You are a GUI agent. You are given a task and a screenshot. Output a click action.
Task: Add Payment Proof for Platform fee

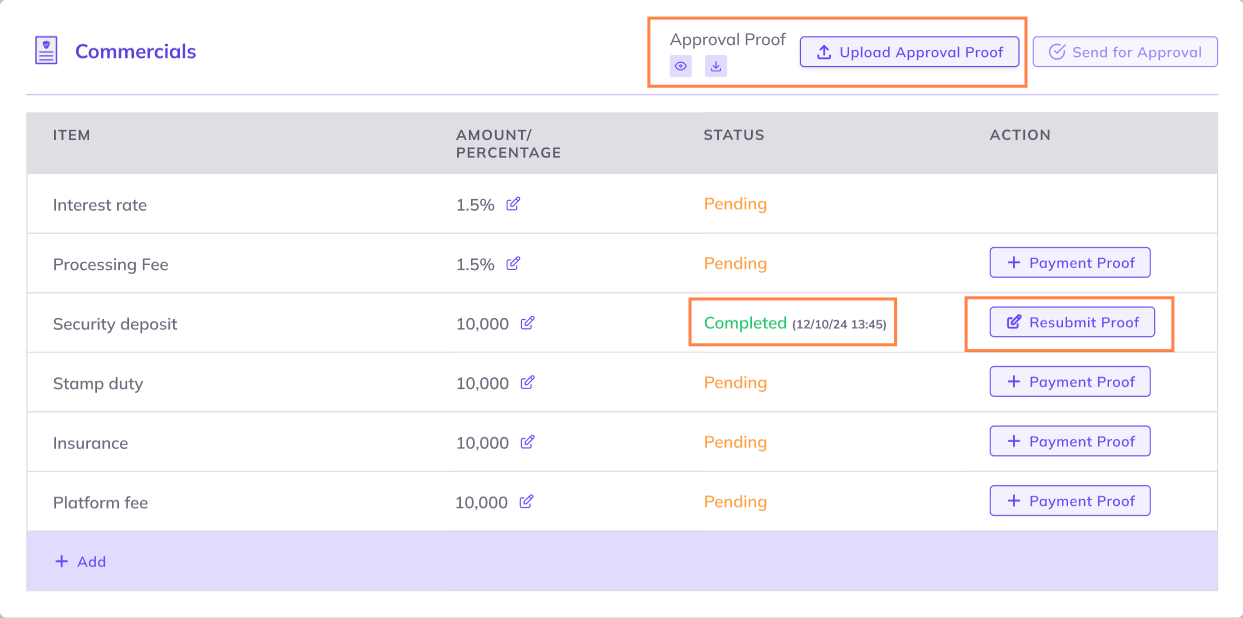tap(1070, 501)
